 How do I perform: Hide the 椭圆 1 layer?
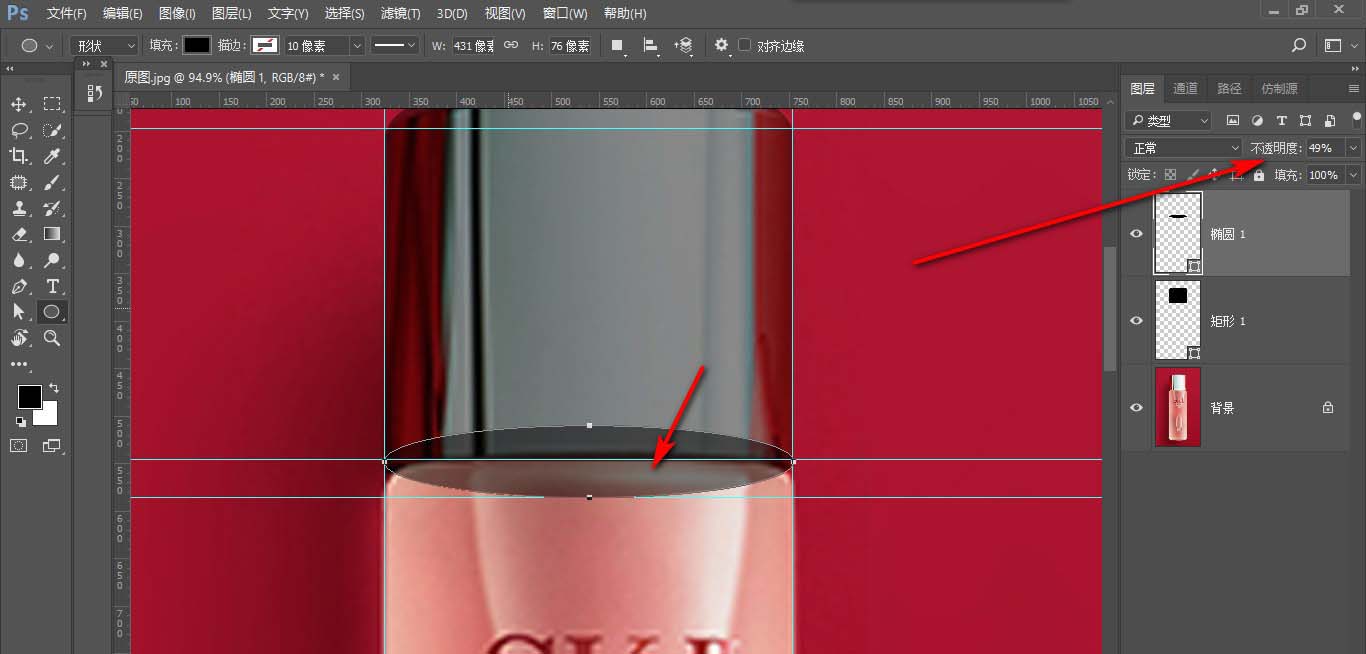tap(1136, 233)
